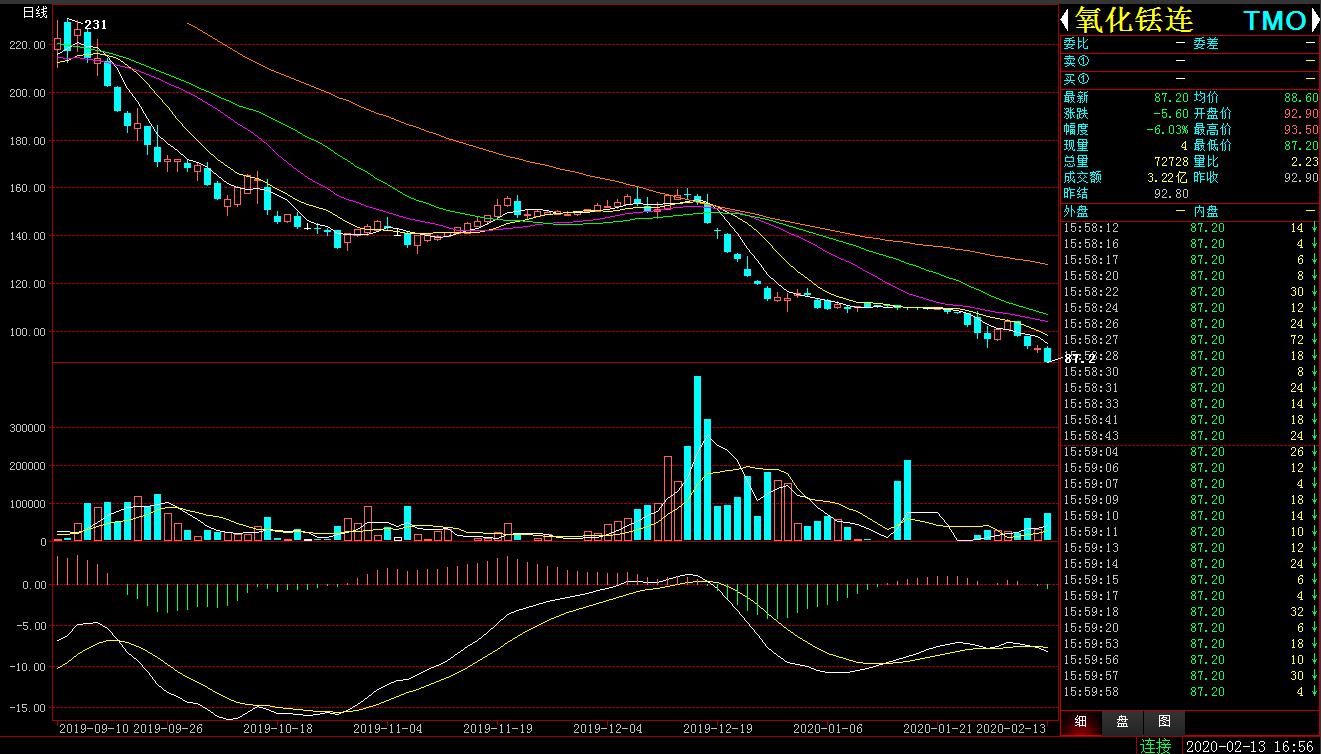Click the 最新 latest price value 87.20
The height and width of the screenshot is (754, 1321).
(1170, 98)
